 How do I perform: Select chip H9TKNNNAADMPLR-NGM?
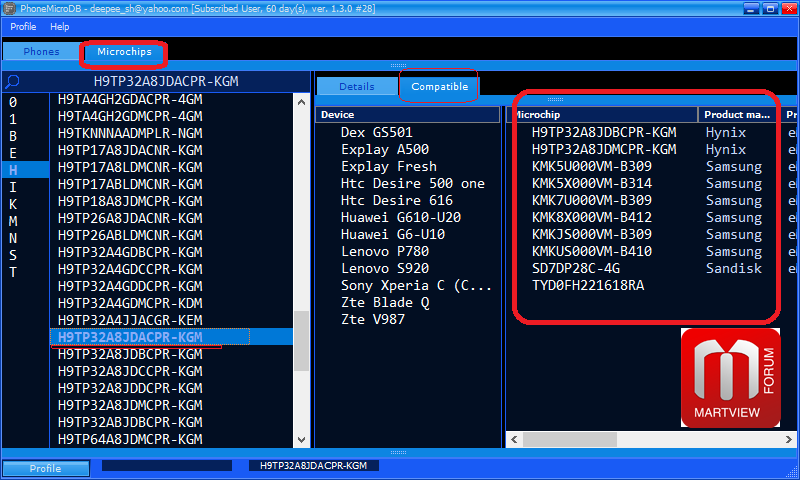click(x=130, y=133)
